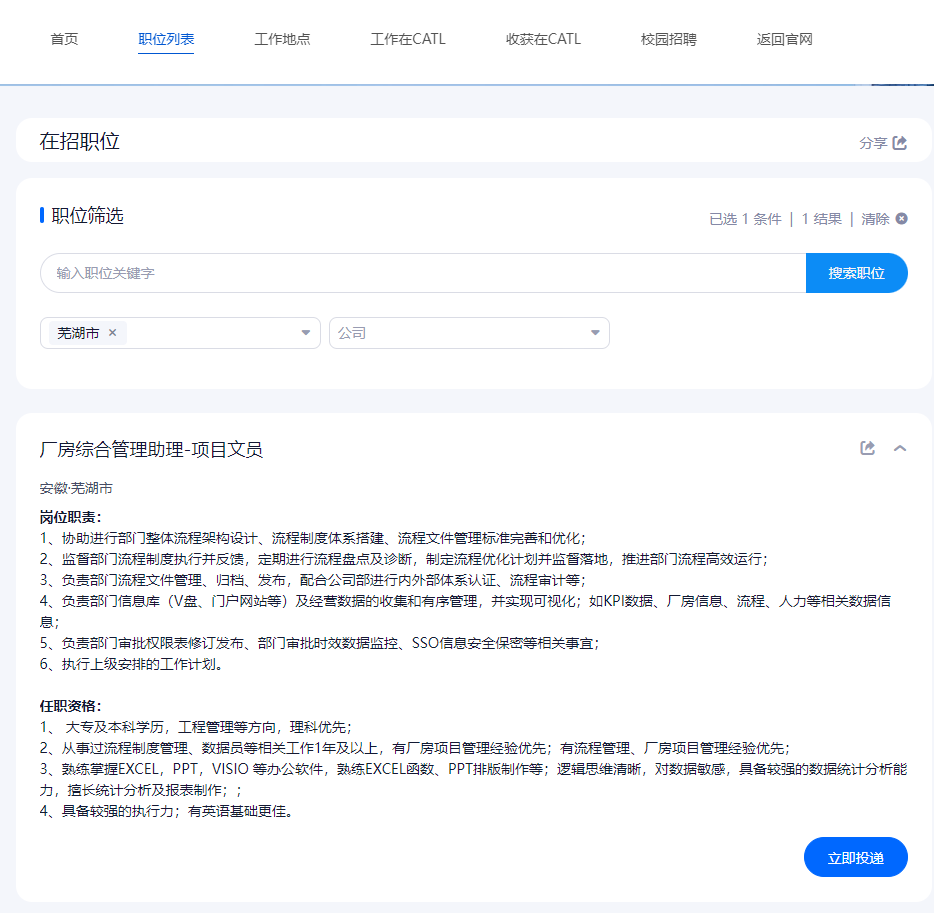Click the 厂房综合管理助理-项目文员 job title
This screenshot has height=913, width=934.
pyautogui.click(x=151, y=449)
